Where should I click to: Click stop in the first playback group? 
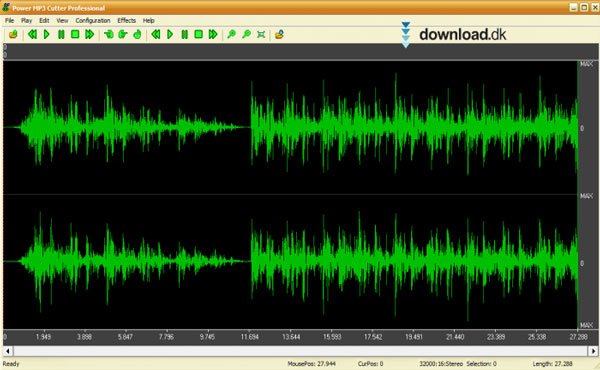tap(75, 34)
